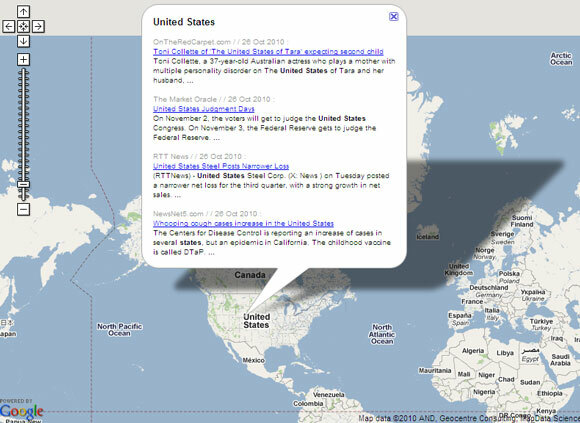Click the Niger label on map
580x423 pixels.
[x=486, y=375]
